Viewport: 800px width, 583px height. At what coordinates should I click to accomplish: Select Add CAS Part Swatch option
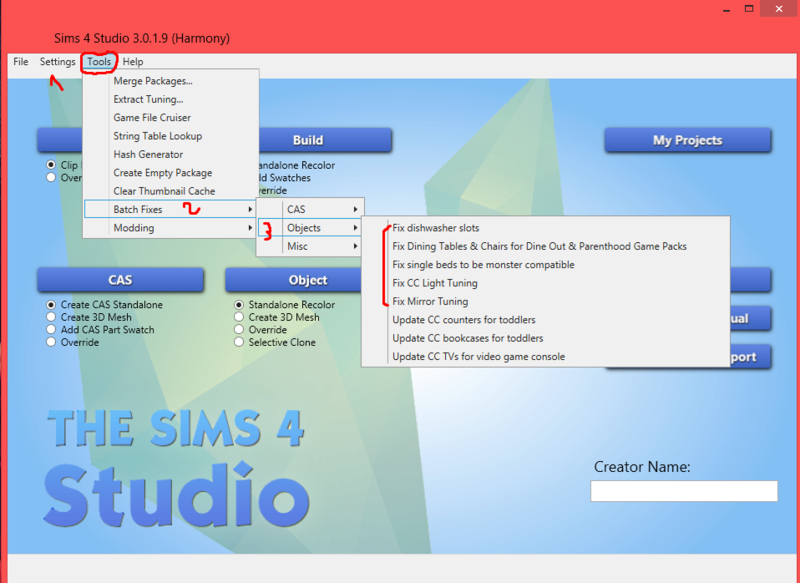pos(51,329)
